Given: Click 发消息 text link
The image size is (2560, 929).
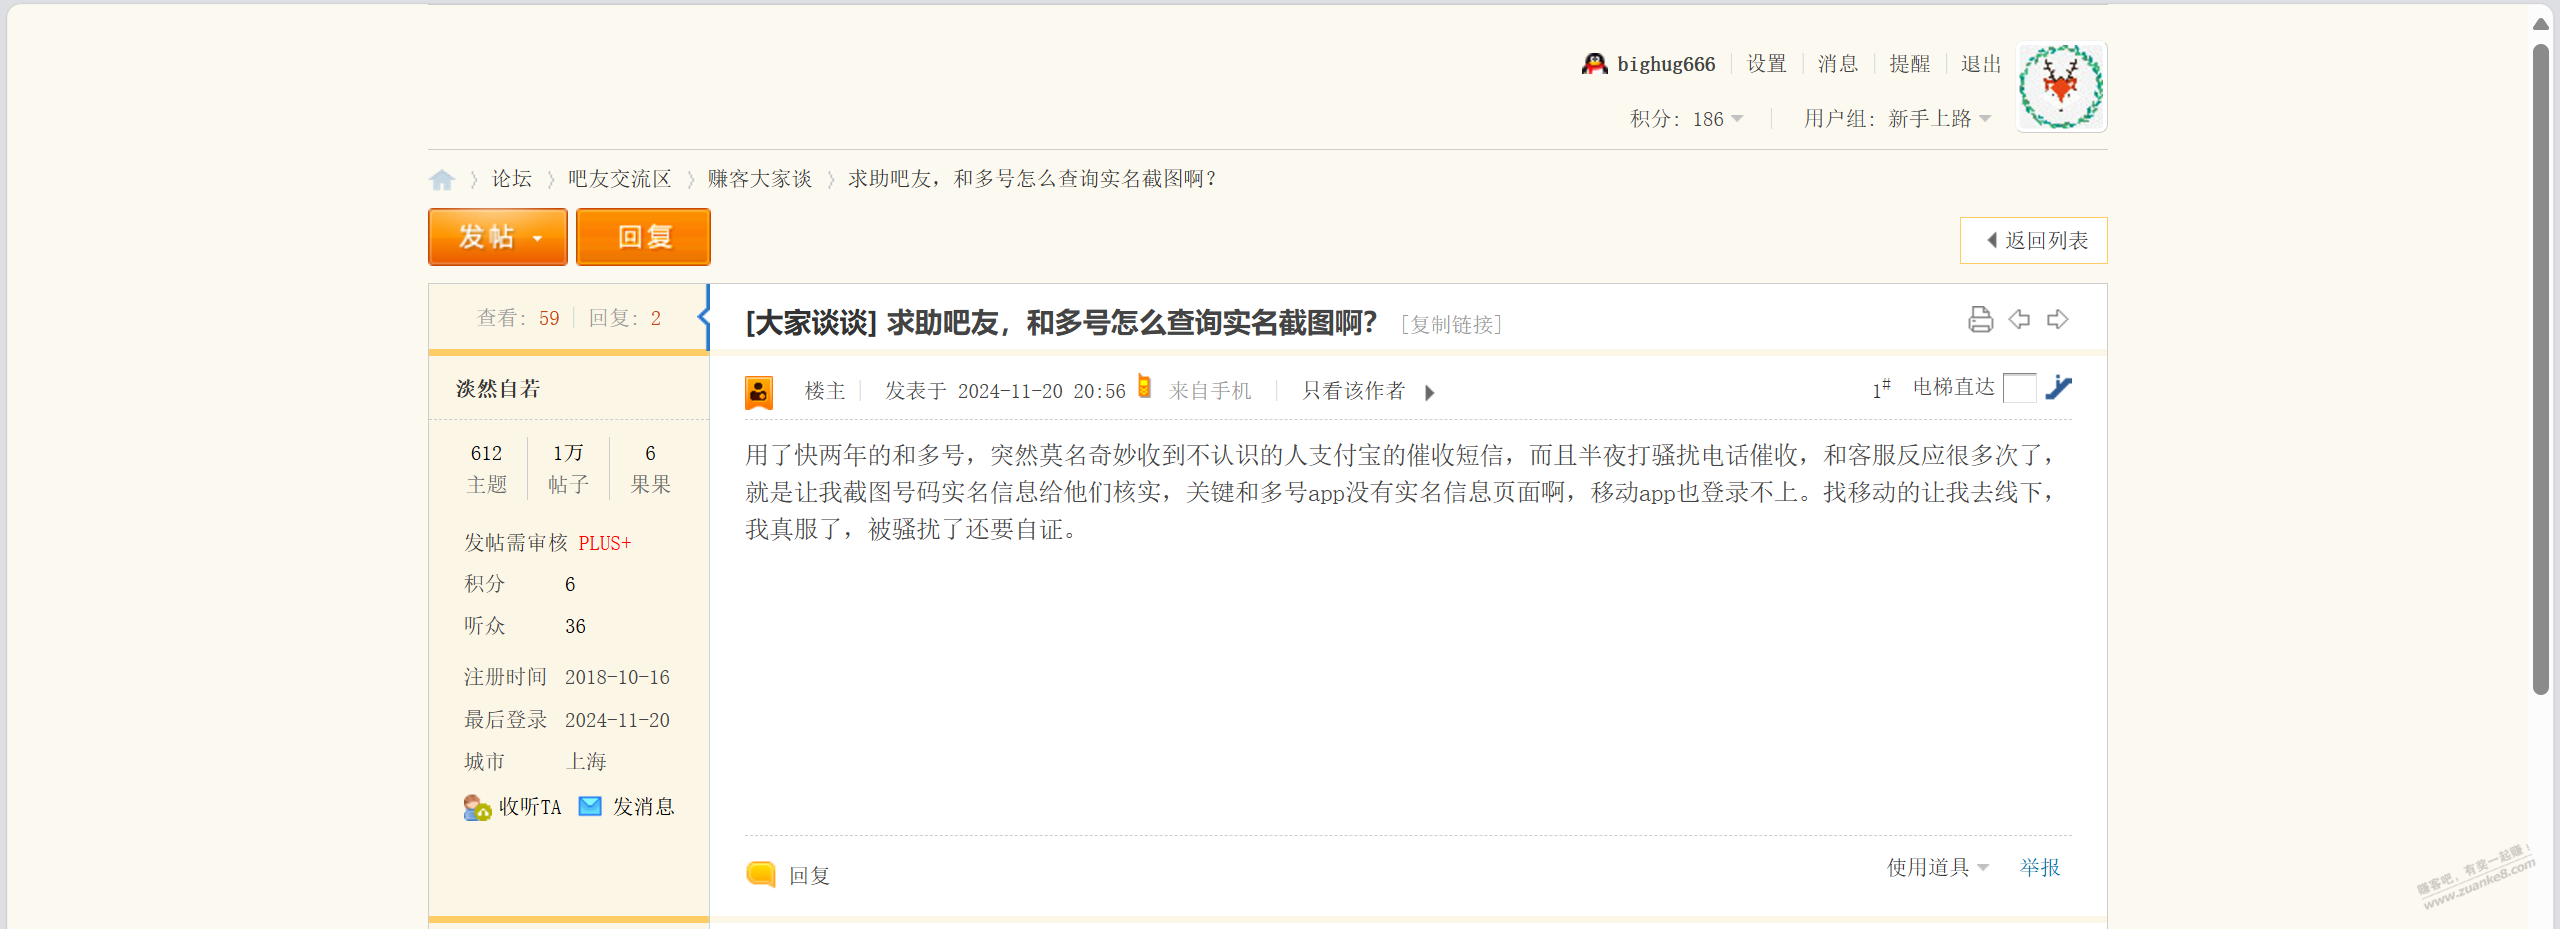Looking at the screenshot, I should coord(644,807).
